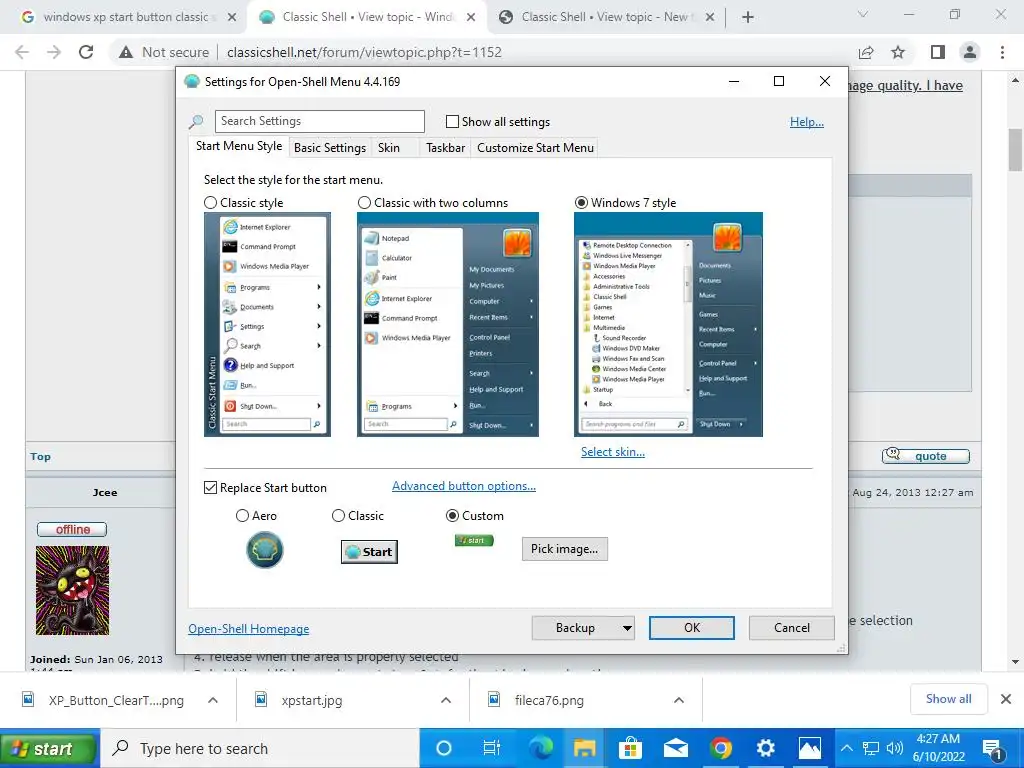Open the Taskbar tab
The height and width of the screenshot is (768, 1024).
click(x=445, y=148)
